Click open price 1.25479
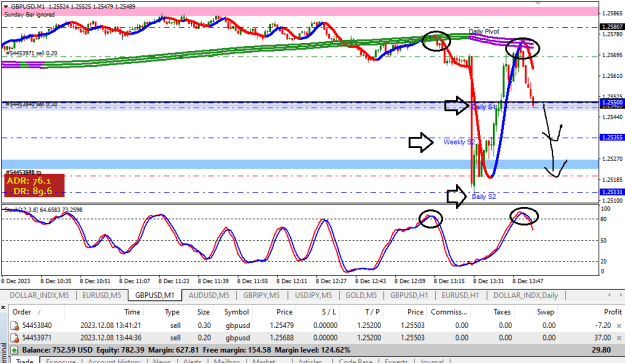The height and width of the screenshot is (363, 625). (281, 326)
